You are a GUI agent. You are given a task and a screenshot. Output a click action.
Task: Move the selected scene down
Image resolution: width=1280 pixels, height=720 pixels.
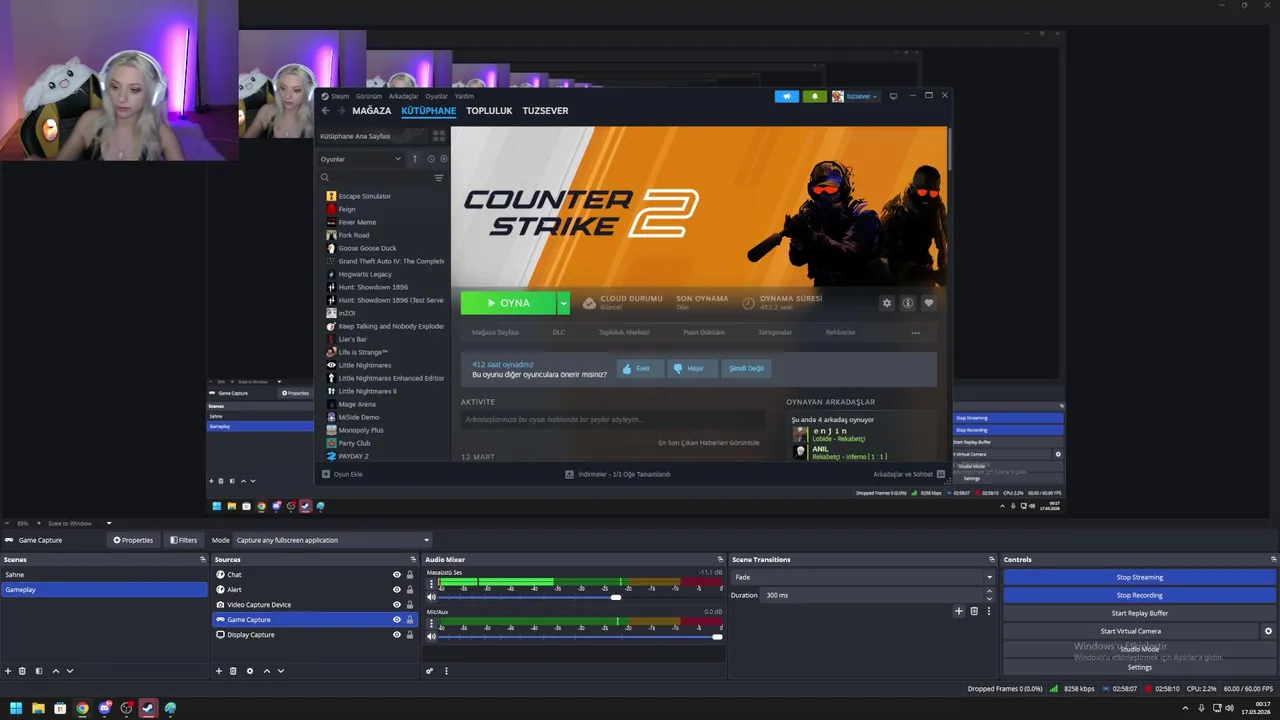[x=70, y=671]
